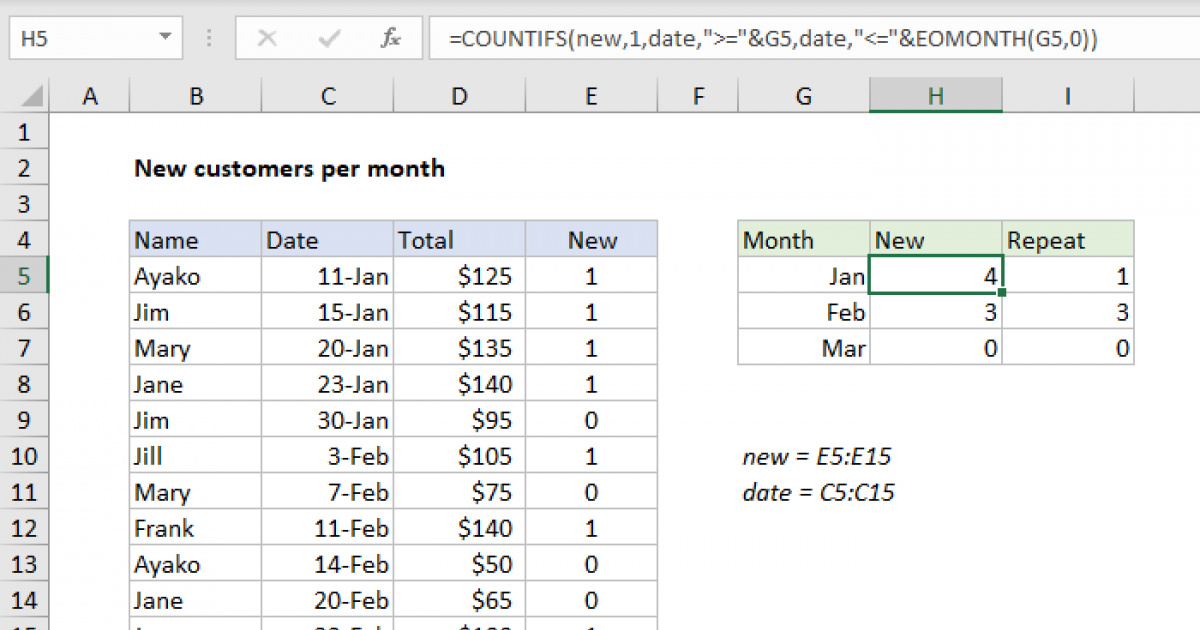Select column H header
The image size is (1200, 630).
pyautogui.click(x=935, y=95)
